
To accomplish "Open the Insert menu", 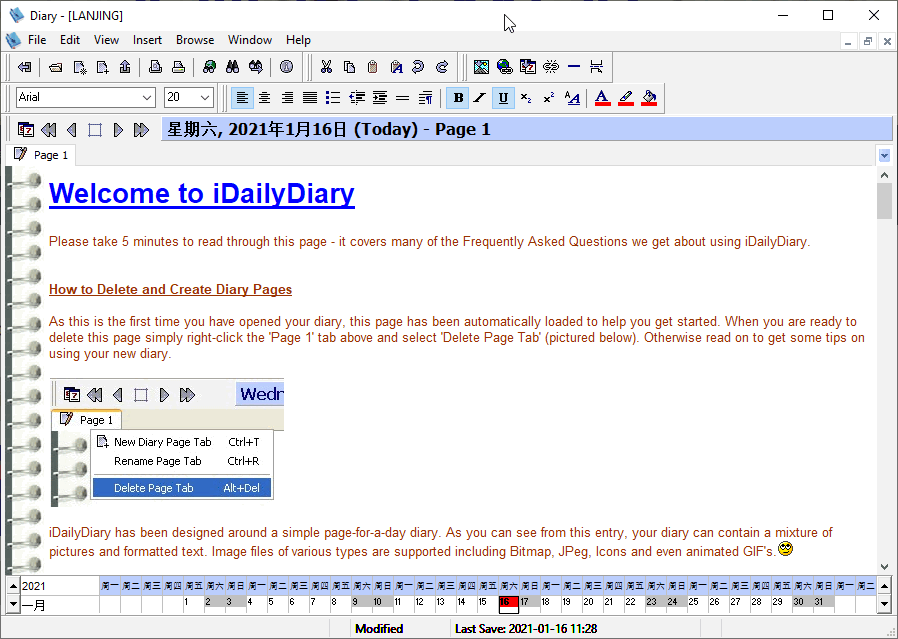I will pyautogui.click(x=147, y=40).
